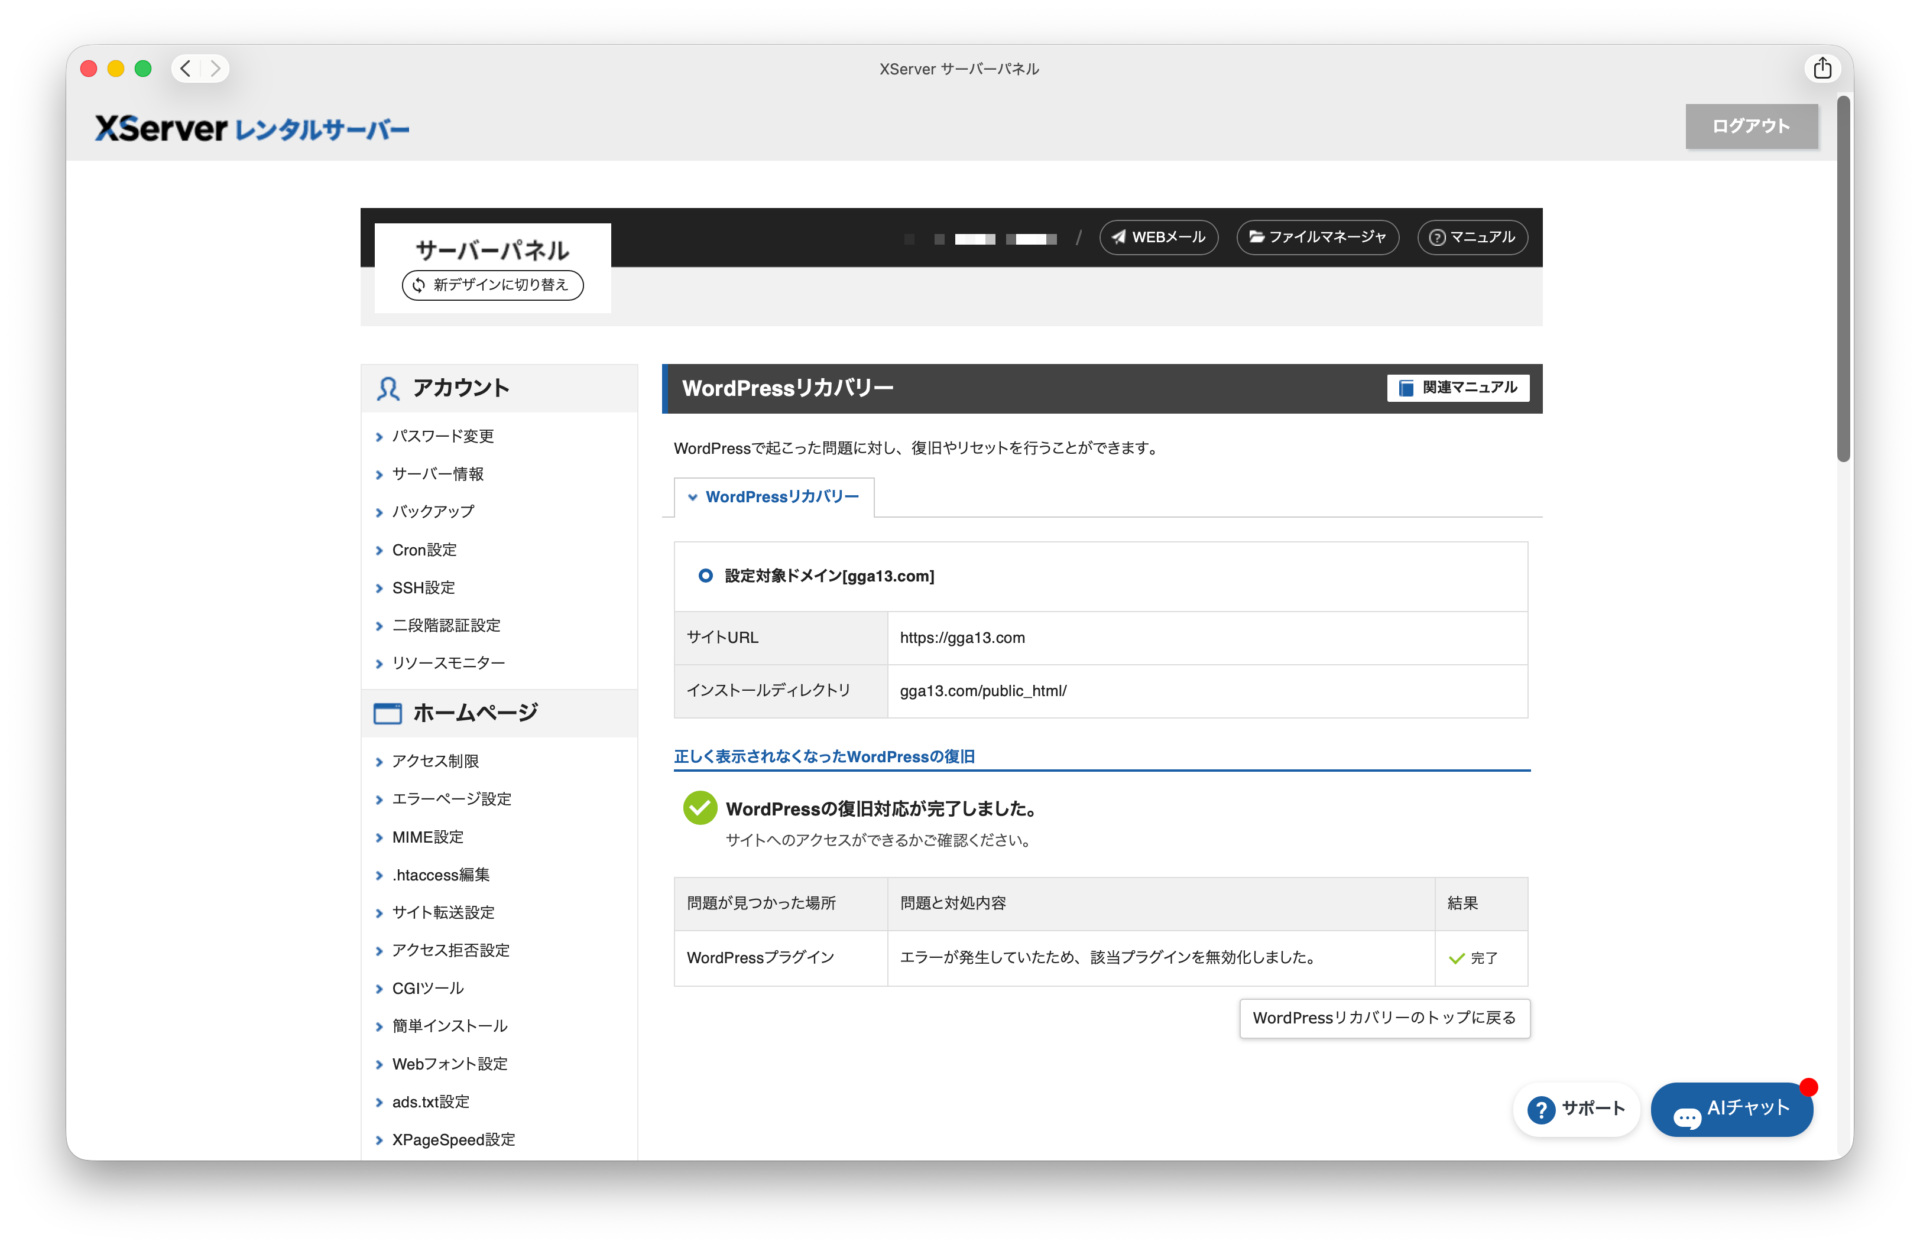Switch with 新デザインに切り替え toggle button
Viewport: 1920px width, 1248px height.
492,285
